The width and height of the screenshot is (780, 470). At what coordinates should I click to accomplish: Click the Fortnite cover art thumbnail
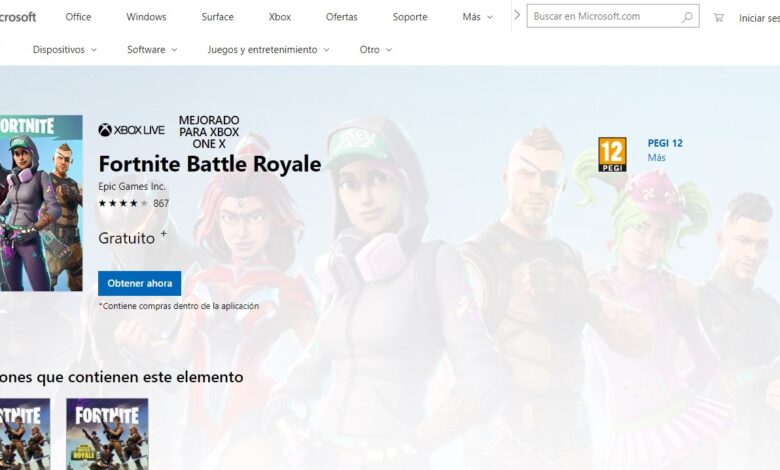41,203
